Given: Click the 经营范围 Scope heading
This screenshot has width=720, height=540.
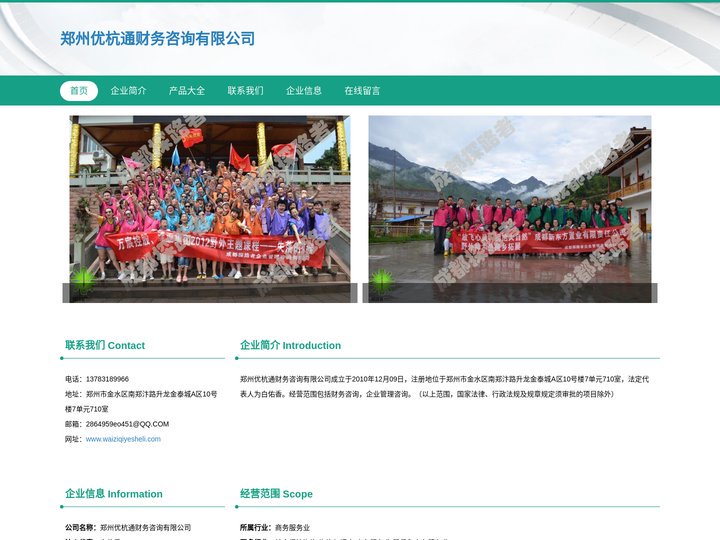Looking at the screenshot, I should click(276, 494).
